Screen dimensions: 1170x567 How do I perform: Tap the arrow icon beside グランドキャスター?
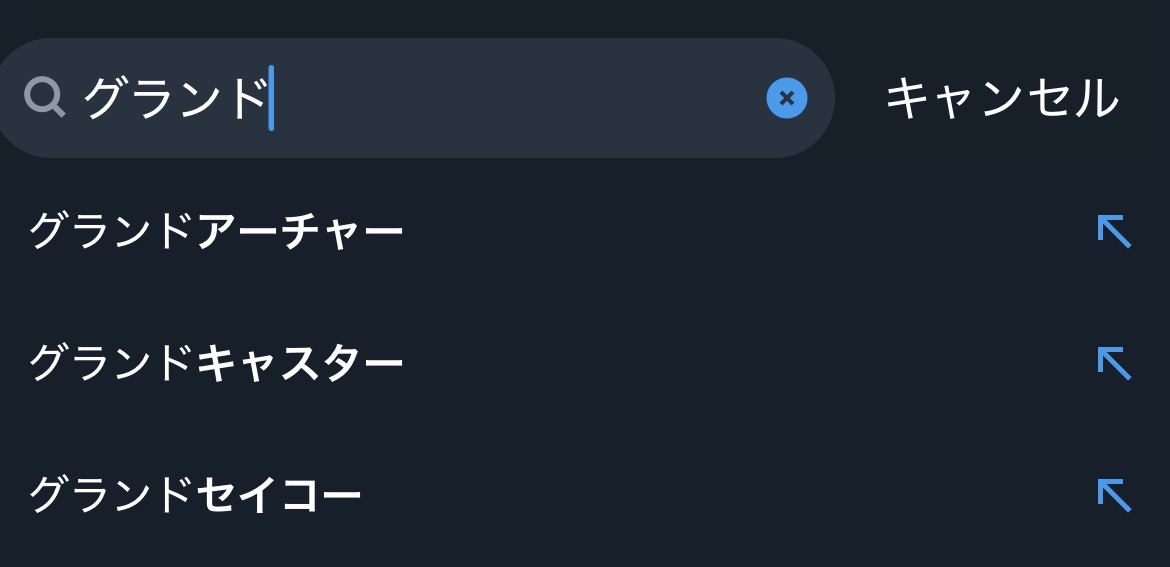(x=1114, y=362)
